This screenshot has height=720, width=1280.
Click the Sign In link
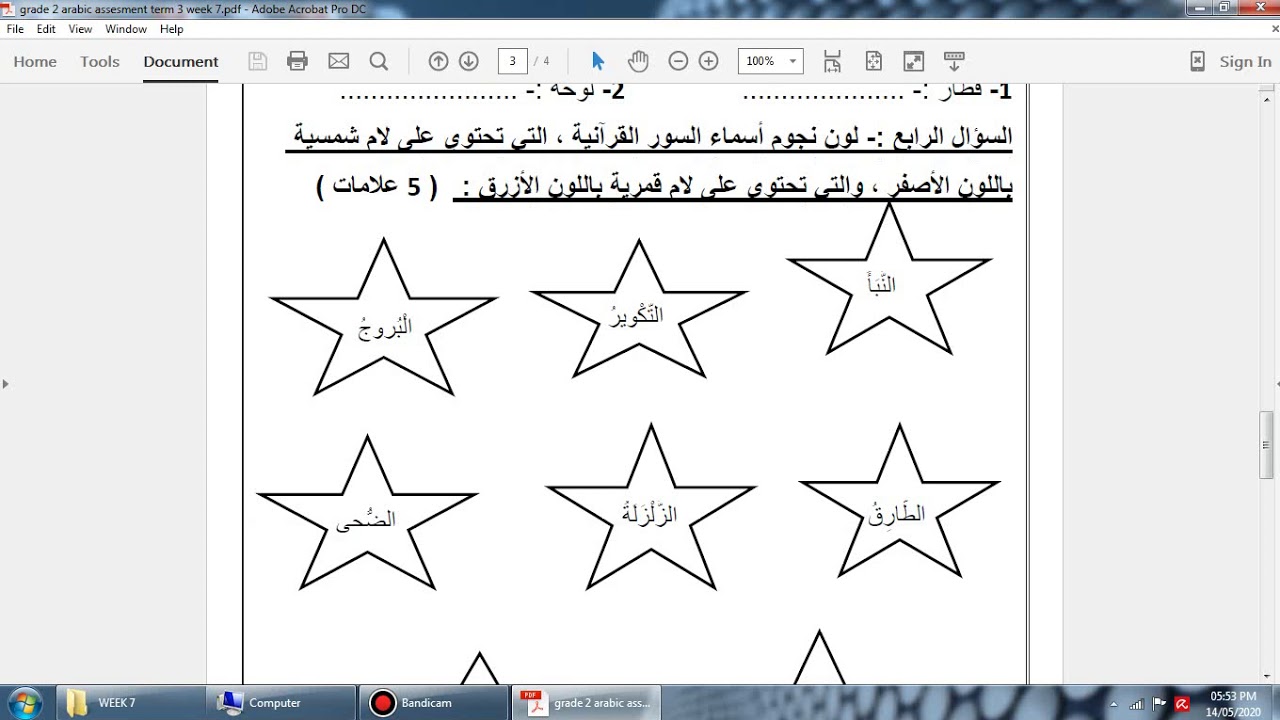click(1245, 61)
